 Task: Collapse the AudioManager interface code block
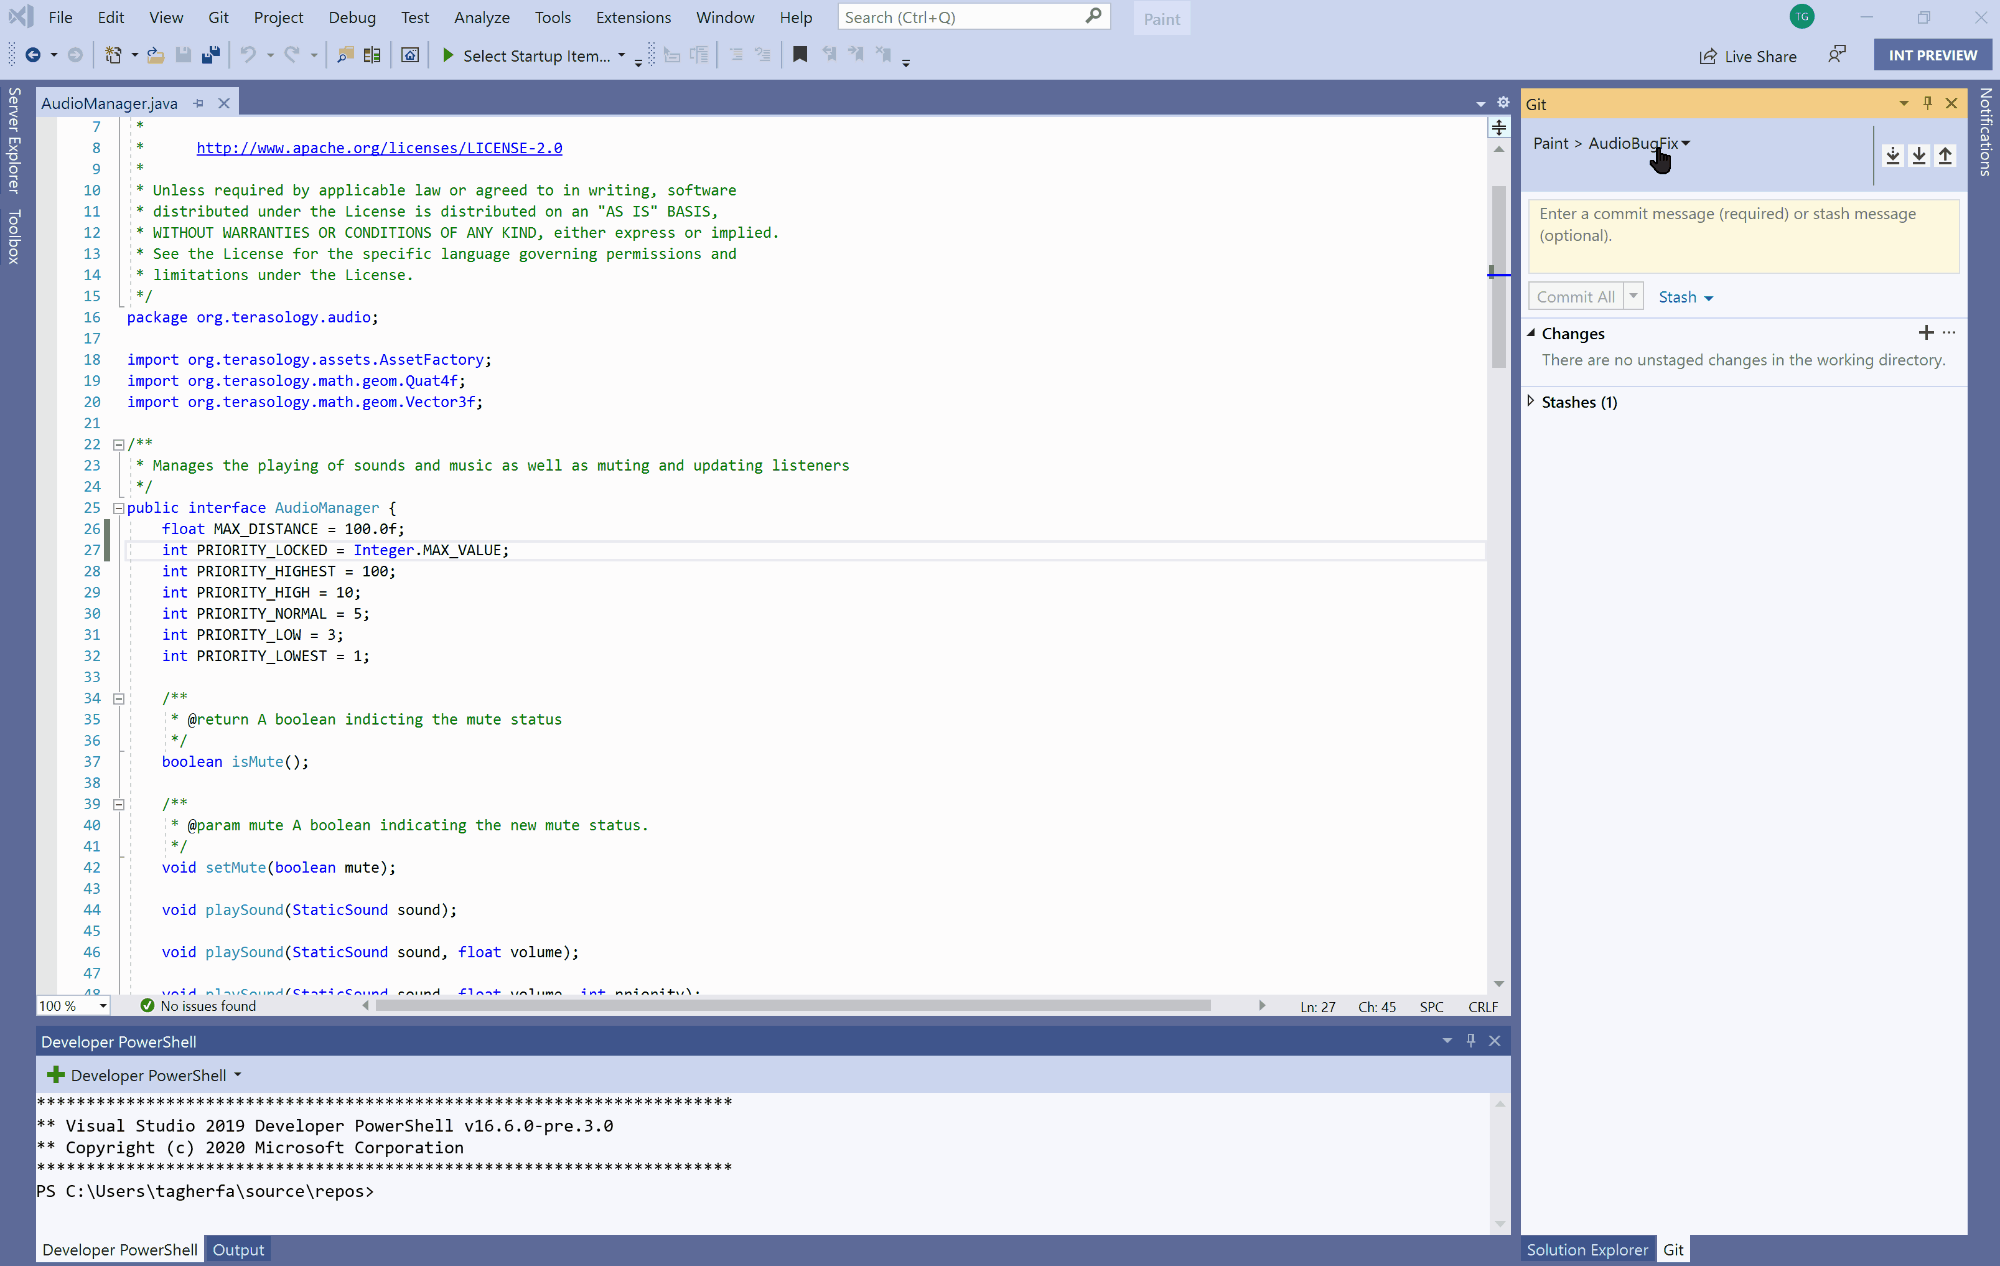[118, 508]
